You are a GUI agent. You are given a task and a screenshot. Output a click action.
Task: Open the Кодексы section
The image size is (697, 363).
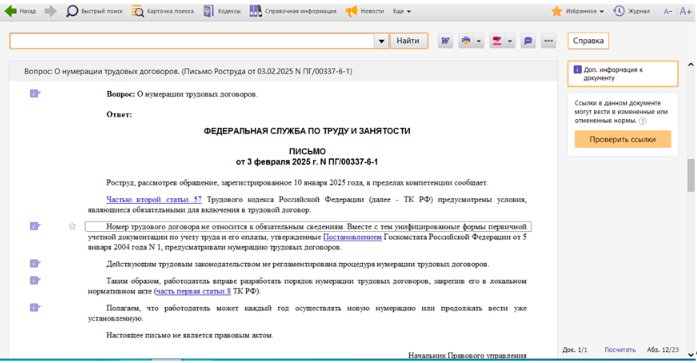click(222, 11)
